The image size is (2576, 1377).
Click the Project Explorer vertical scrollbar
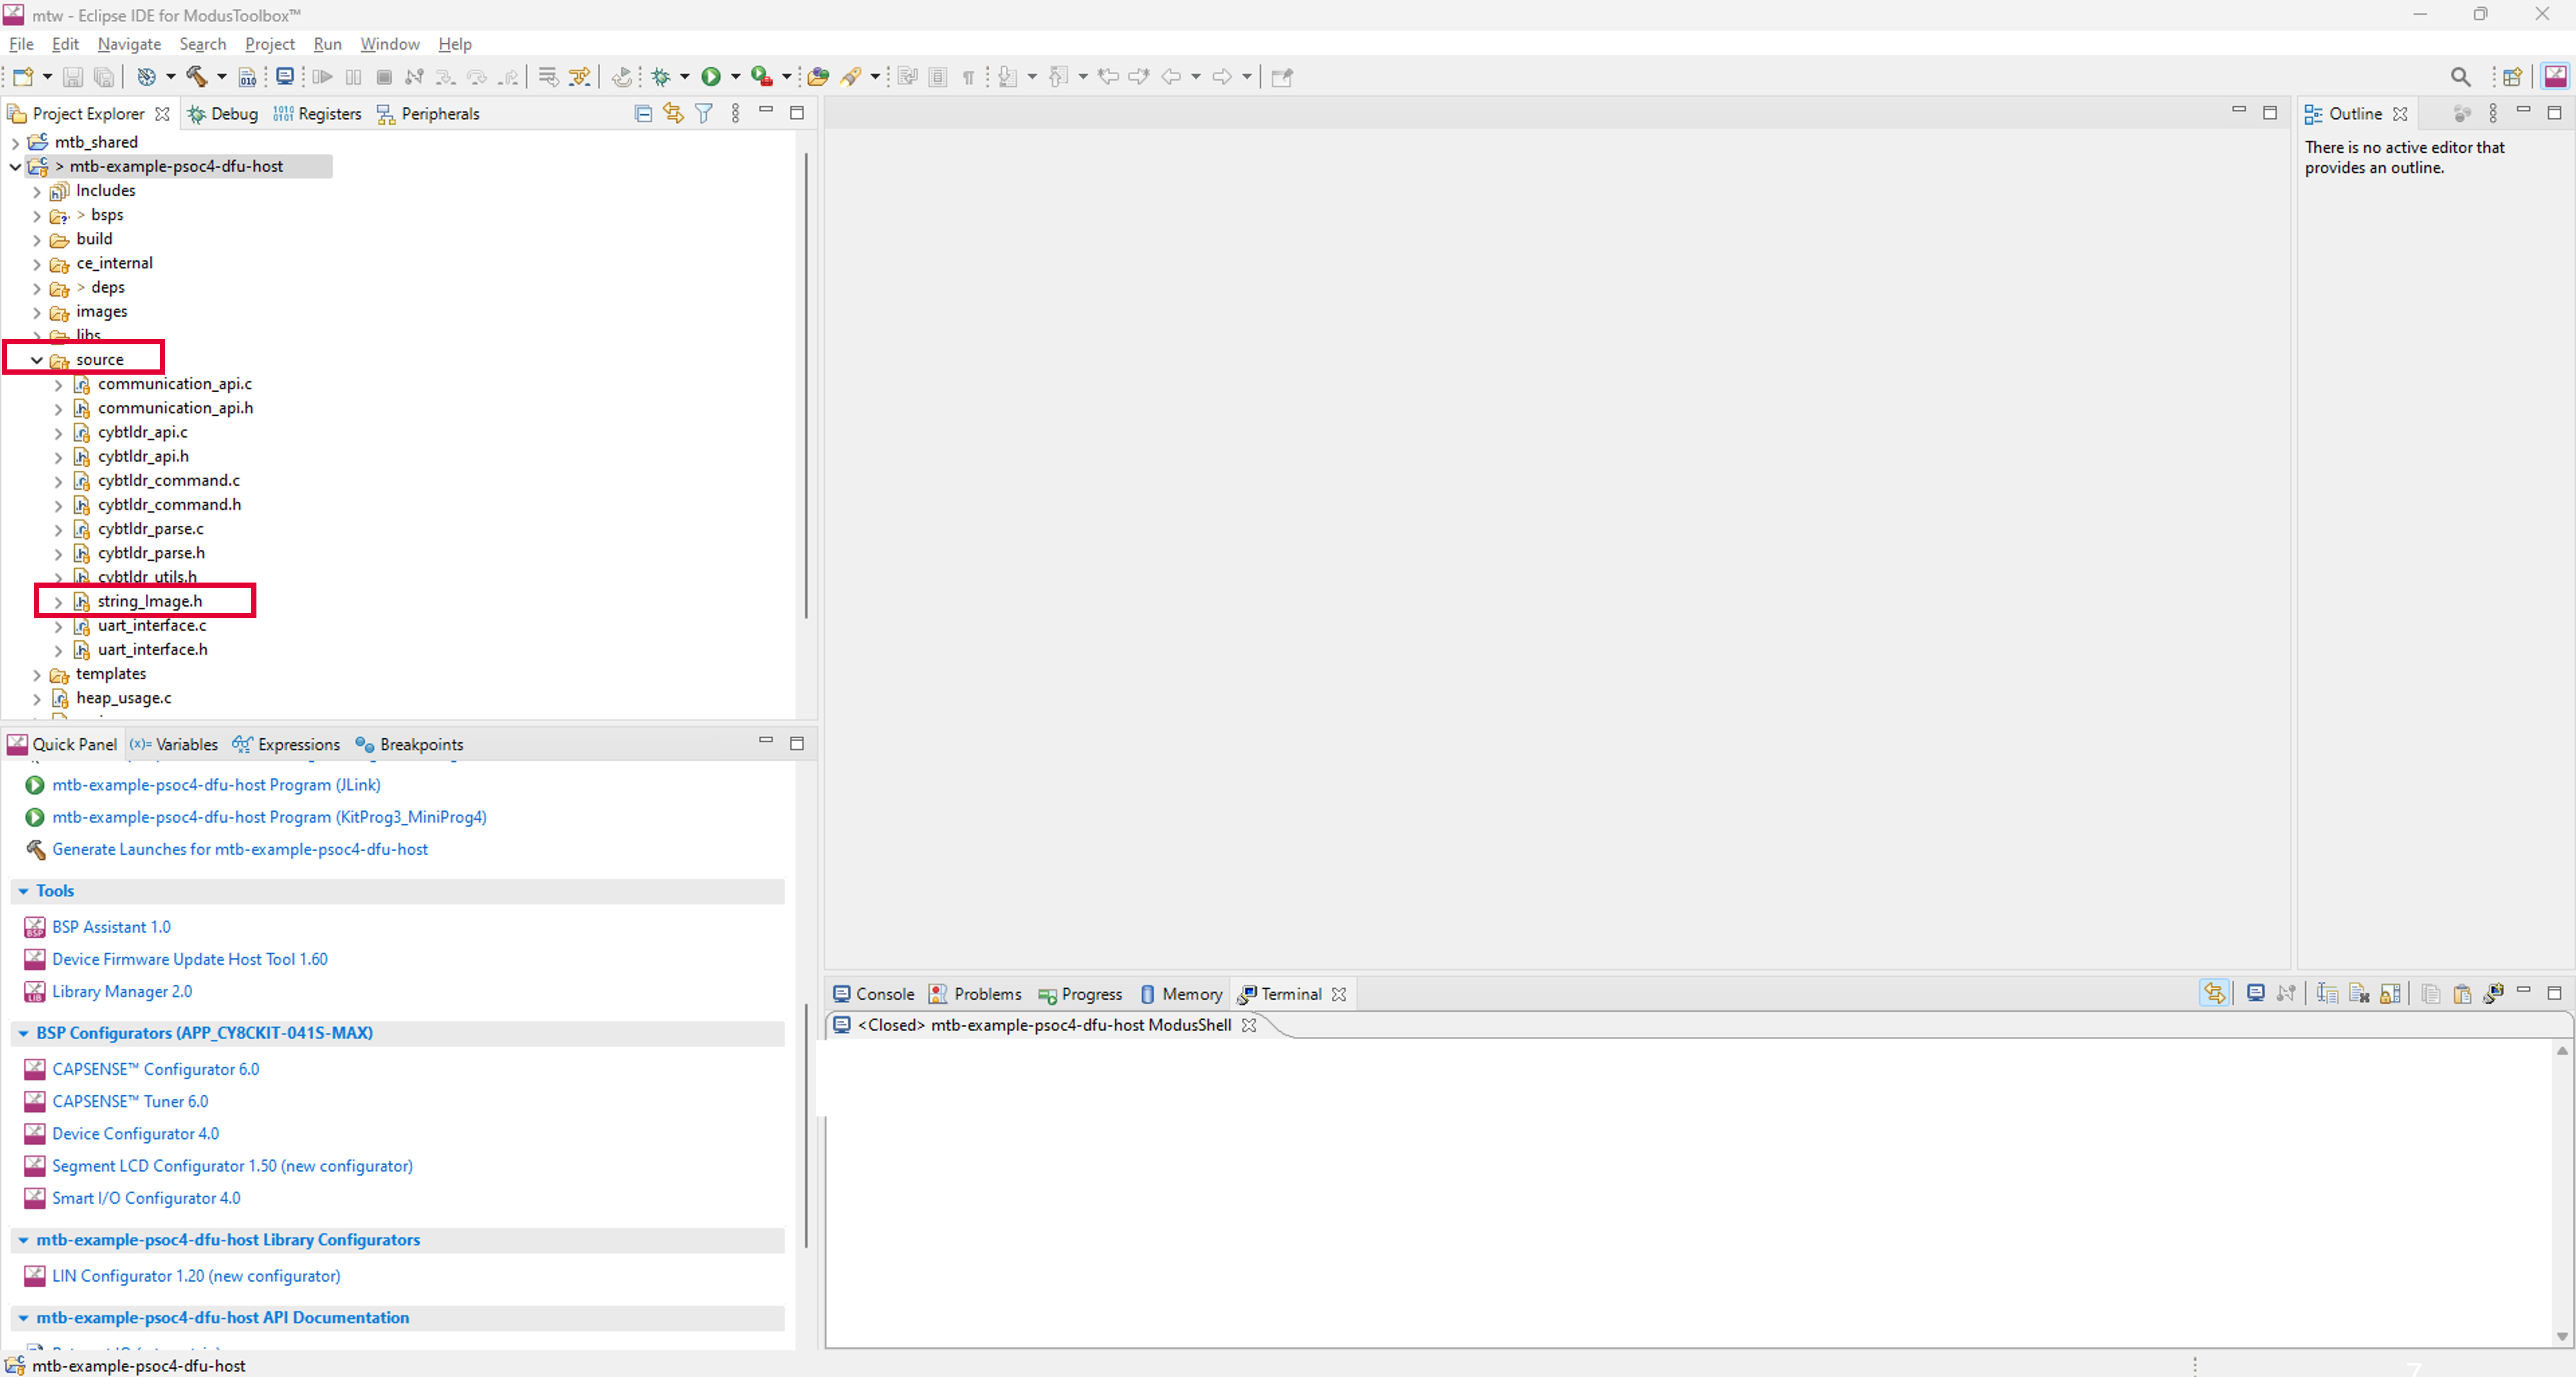tap(806, 385)
